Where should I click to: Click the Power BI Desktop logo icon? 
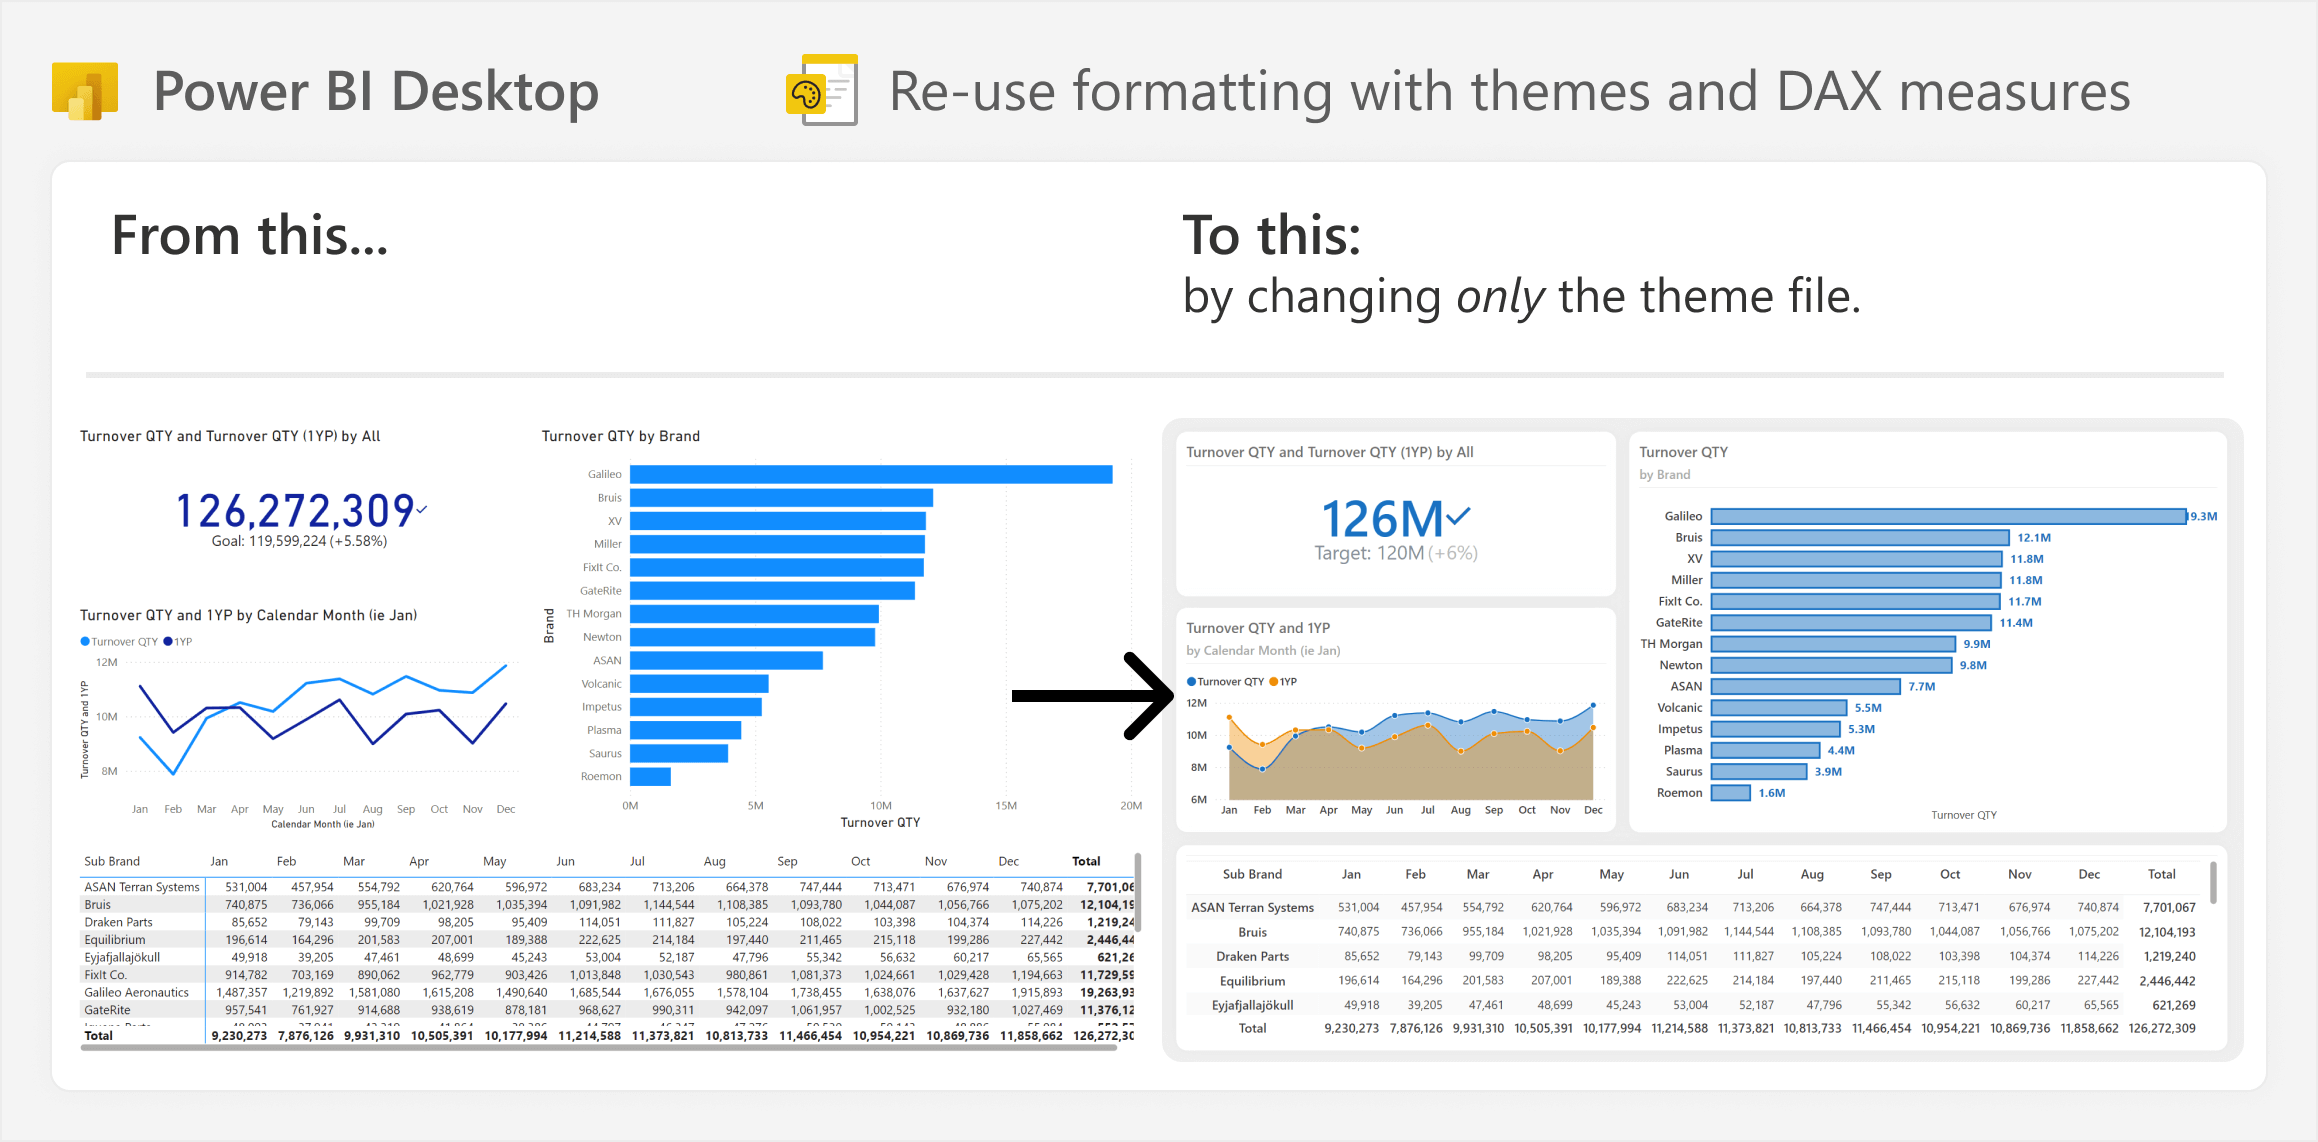[85, 91]
